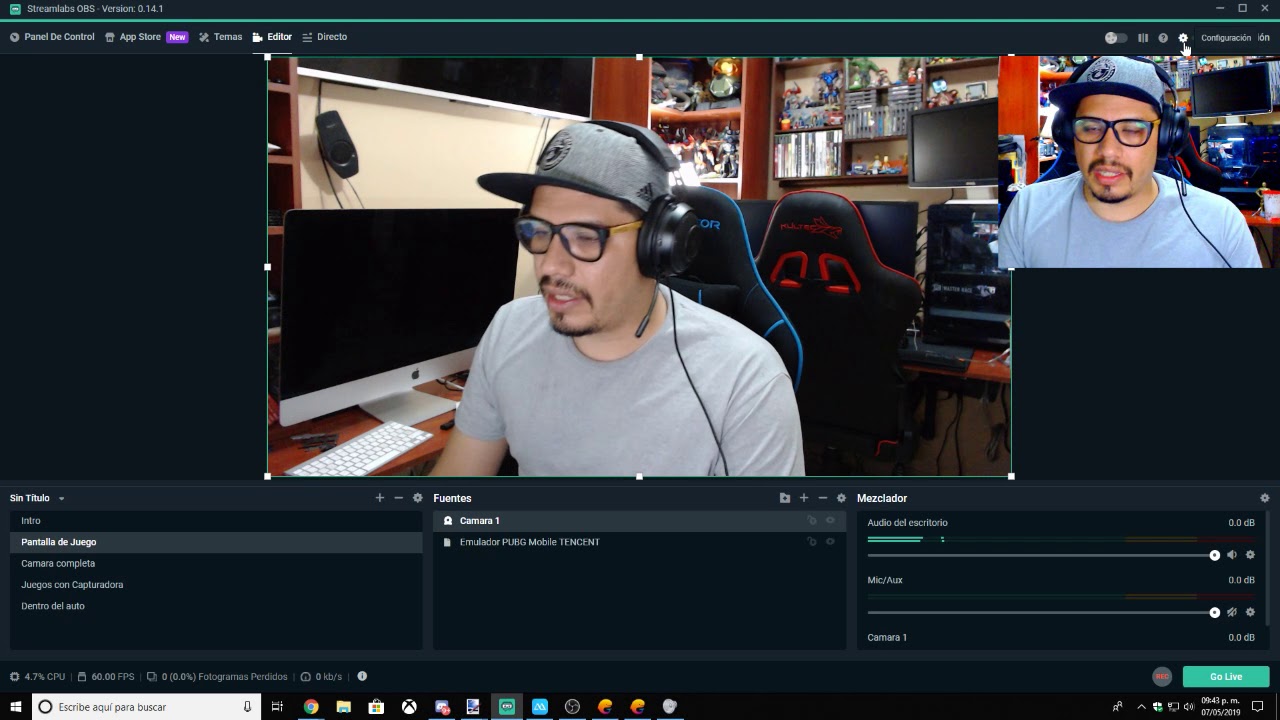
Task: Go to Panel De Control tab
Action: coord(52,37)
